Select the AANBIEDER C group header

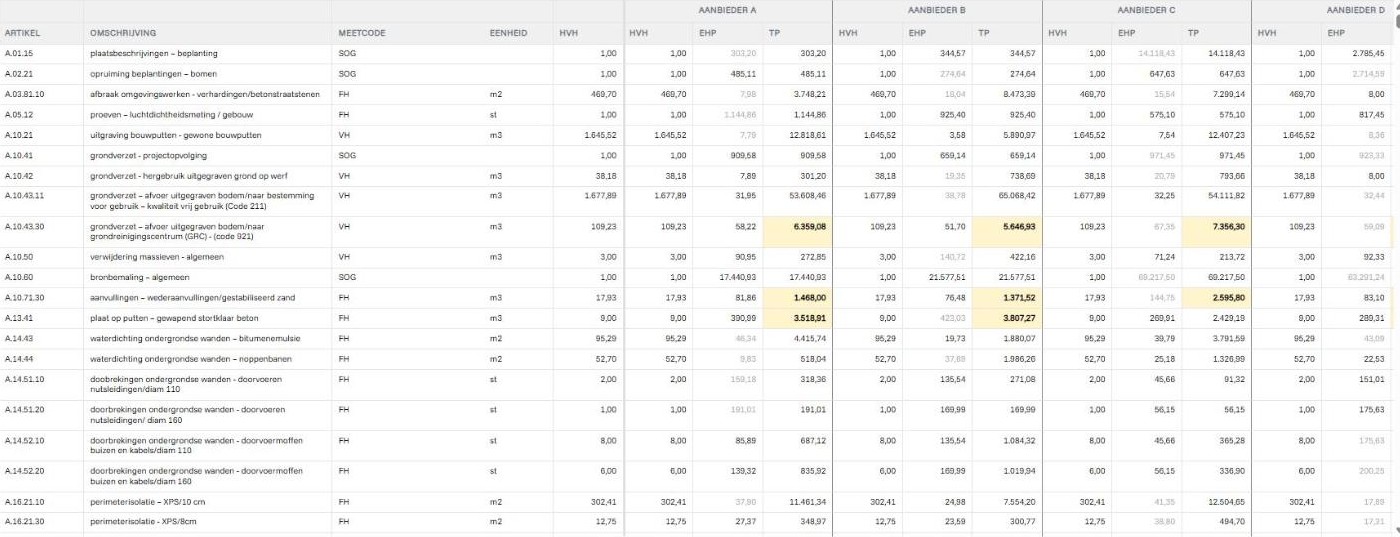coord(1146,10)
